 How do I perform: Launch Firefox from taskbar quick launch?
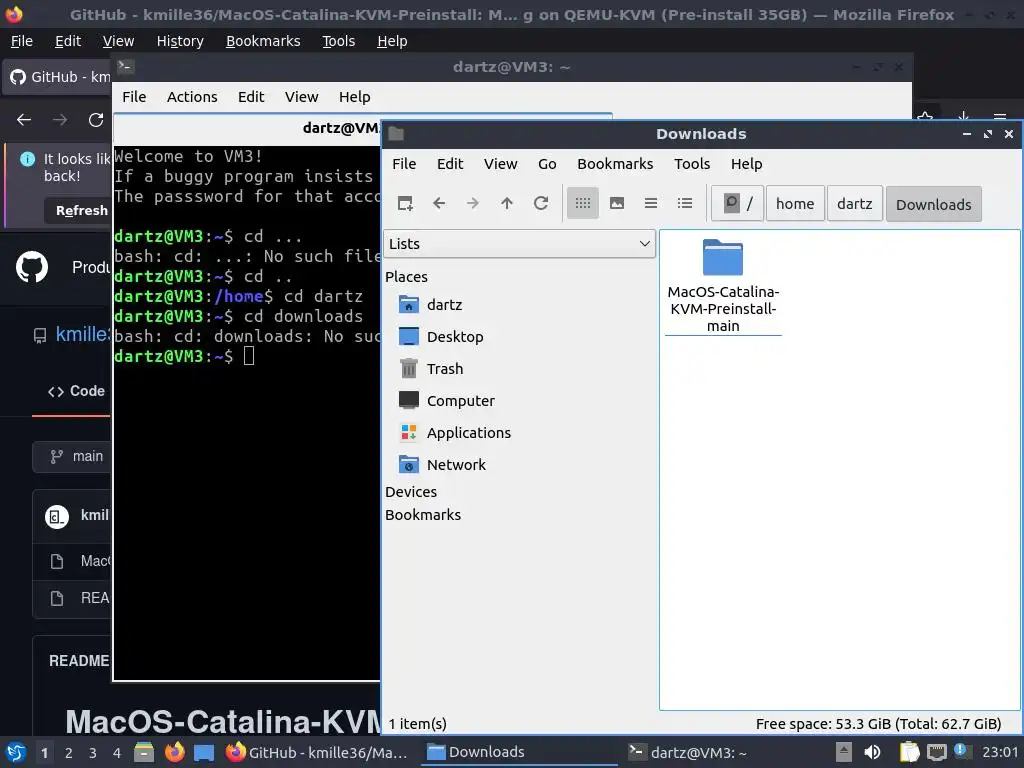coord(174,752)
